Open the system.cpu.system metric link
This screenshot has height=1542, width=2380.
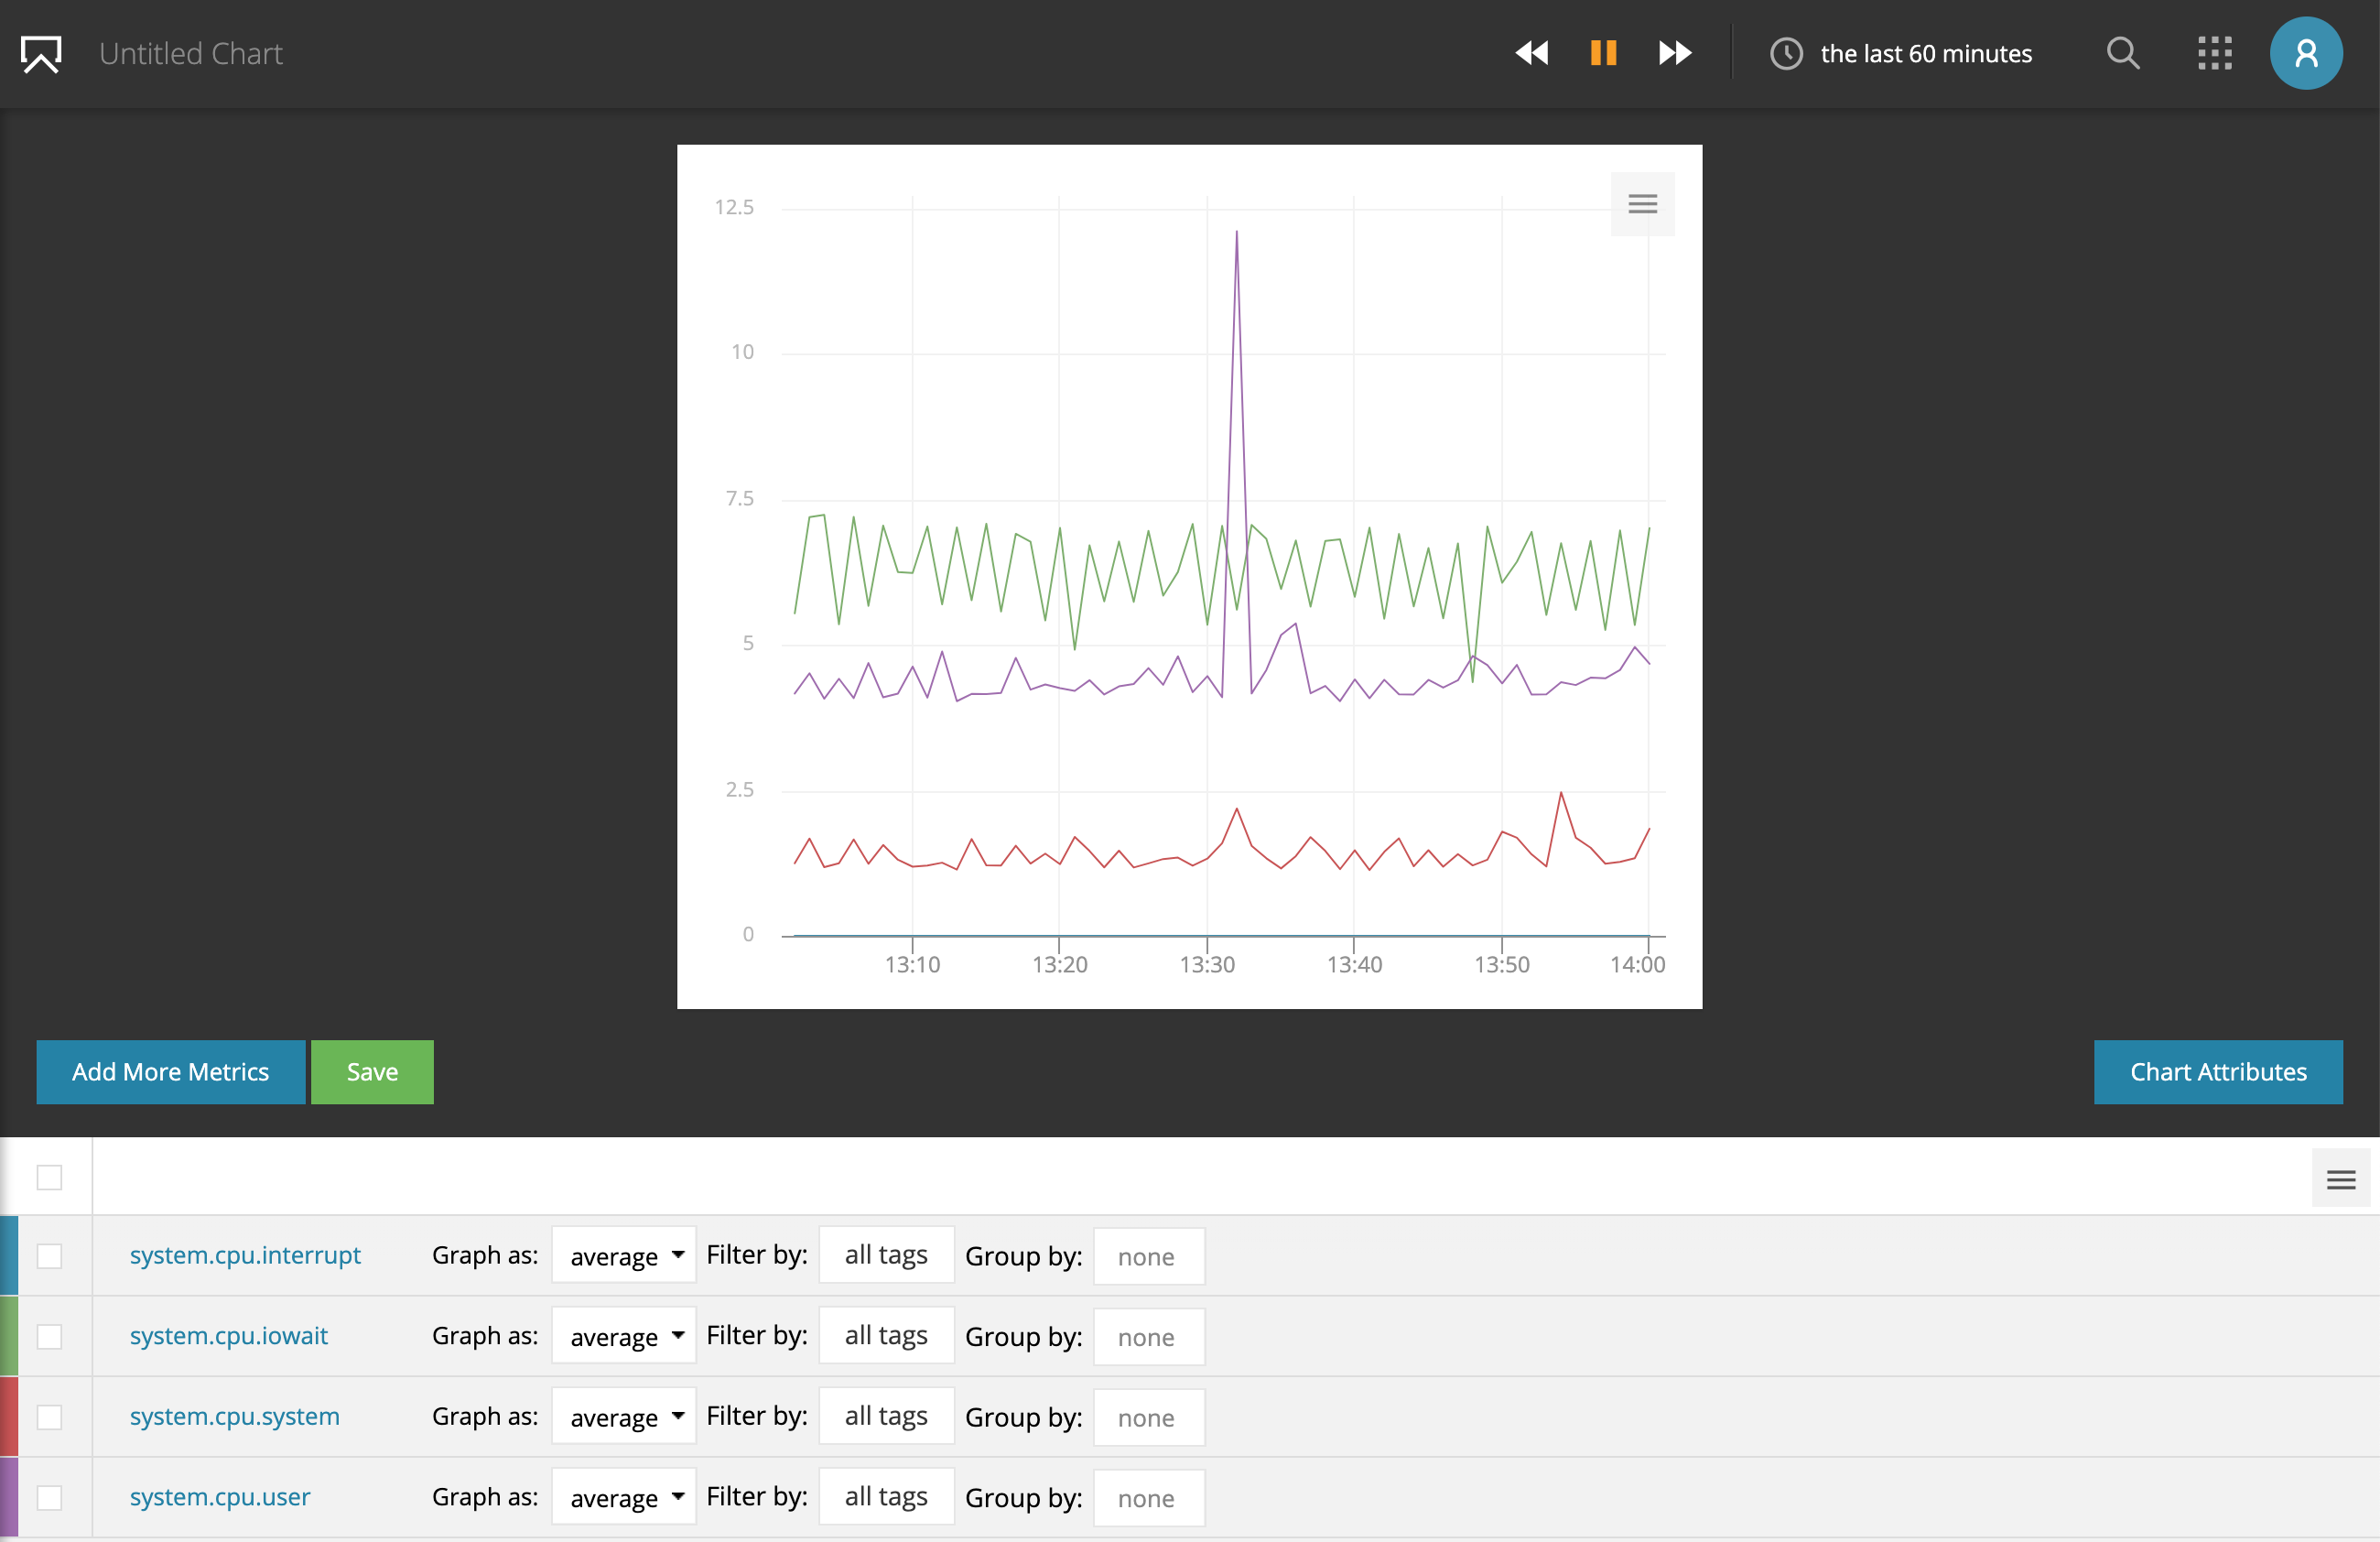[x=235, y=1416]
